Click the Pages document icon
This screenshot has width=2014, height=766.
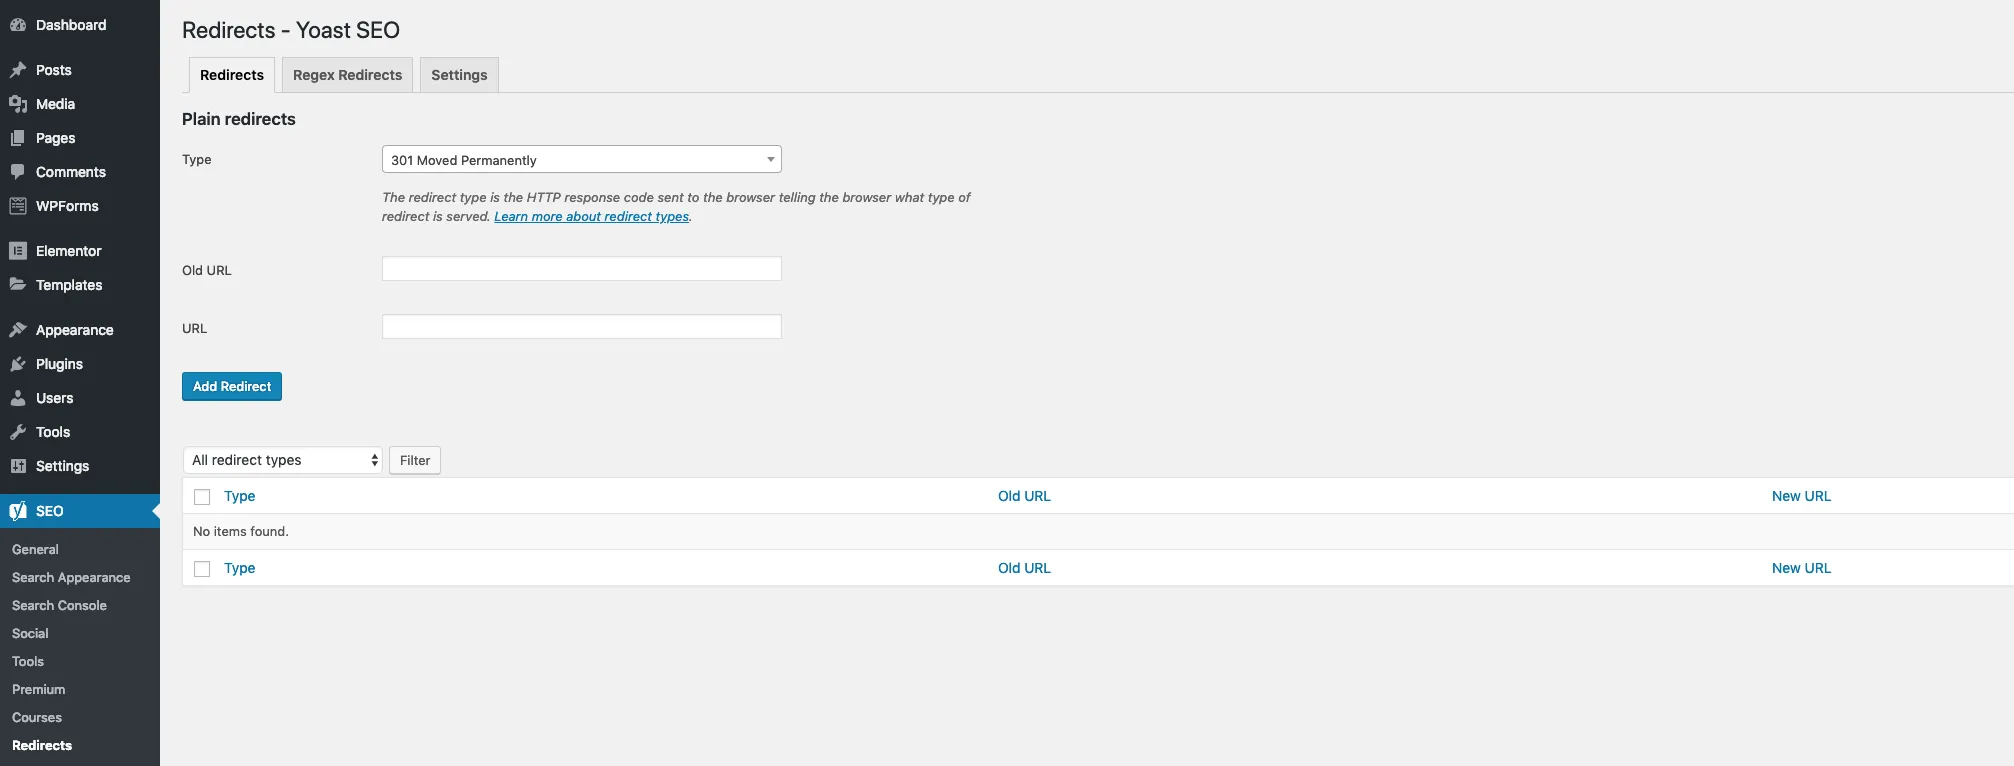pyautogui.click(x=18, y=138)
